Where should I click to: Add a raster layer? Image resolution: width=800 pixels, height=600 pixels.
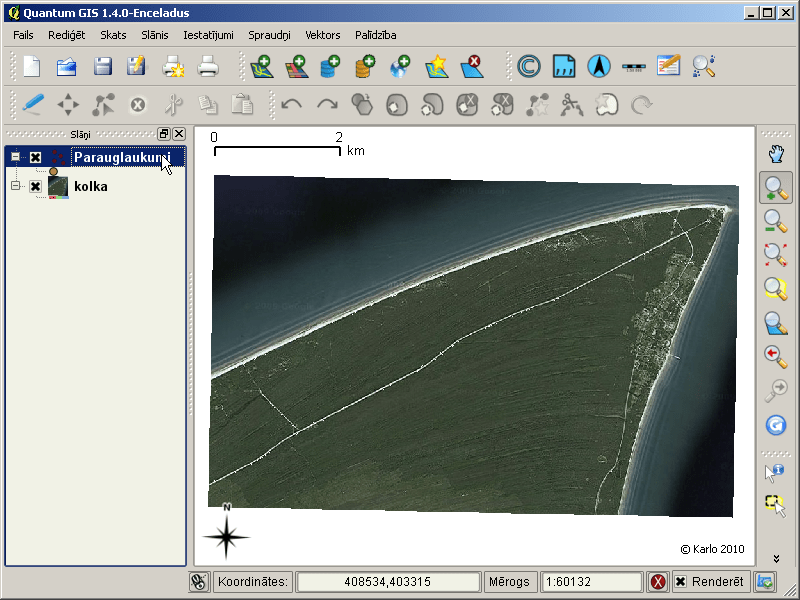pos(297,66)
